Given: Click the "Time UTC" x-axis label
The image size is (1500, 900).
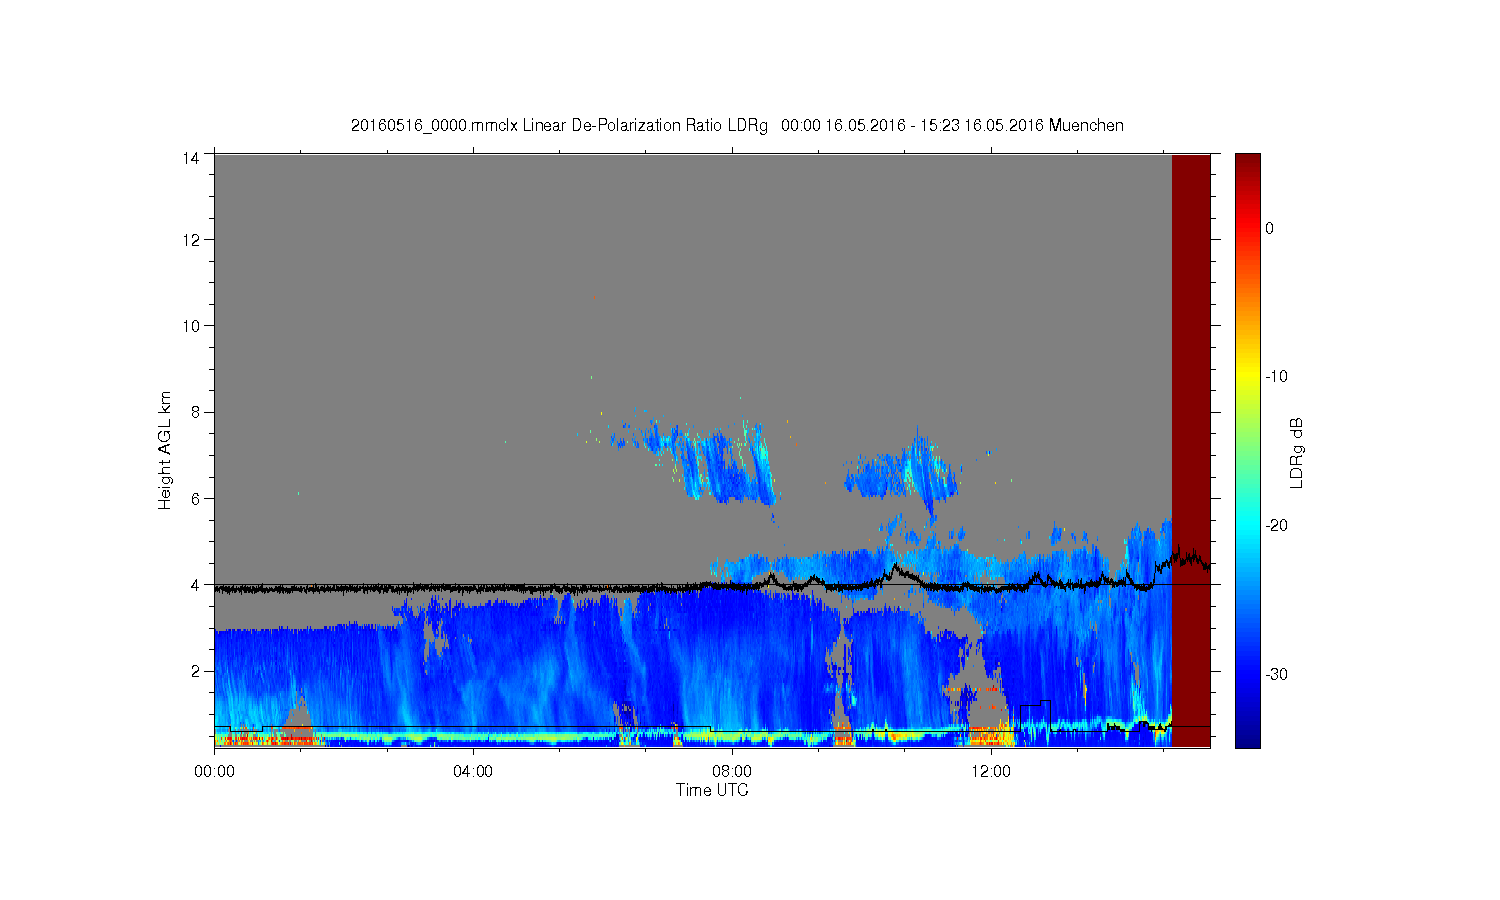Looking at the screenshot, I should [712, 790].
